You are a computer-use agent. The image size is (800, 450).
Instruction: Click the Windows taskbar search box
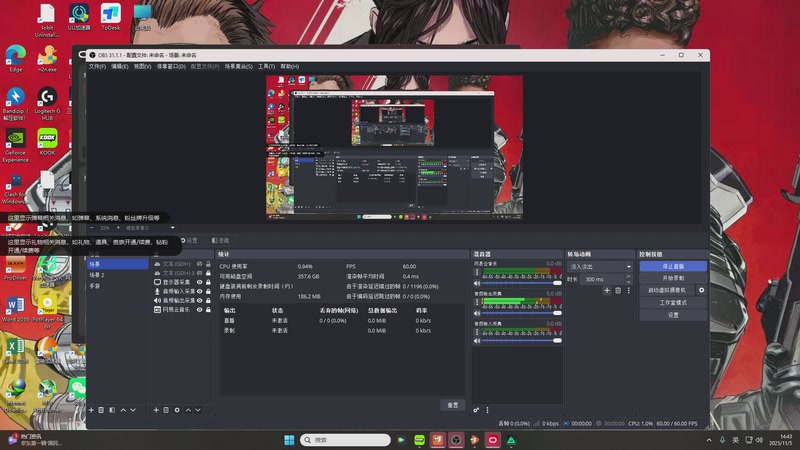(345, 440)
